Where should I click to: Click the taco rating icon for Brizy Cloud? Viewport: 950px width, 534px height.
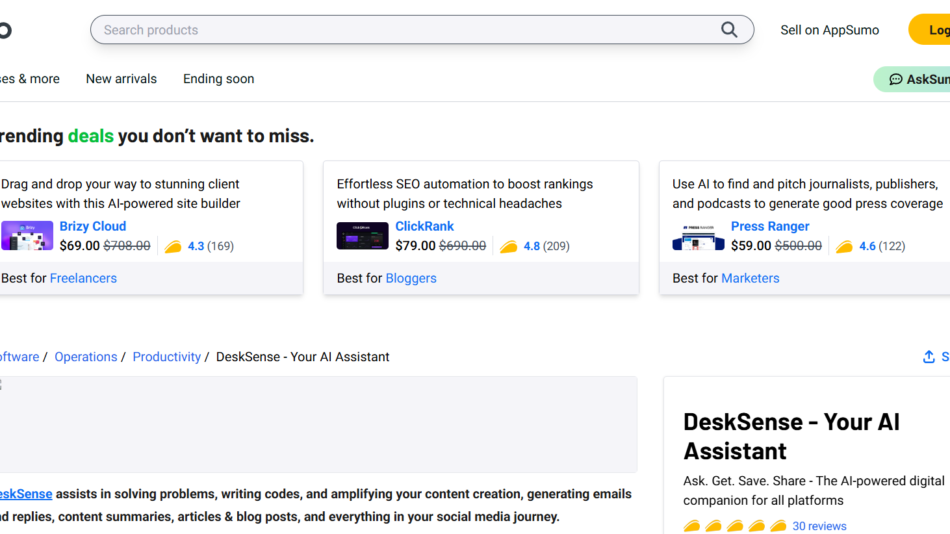pos(173,246)
